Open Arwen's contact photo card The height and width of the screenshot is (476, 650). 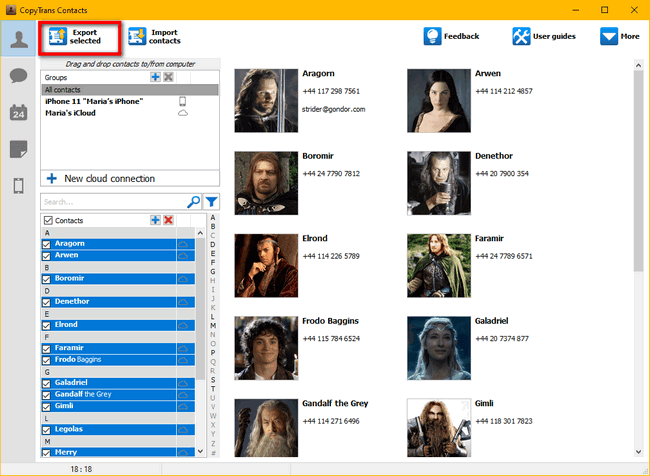point(439,101)
